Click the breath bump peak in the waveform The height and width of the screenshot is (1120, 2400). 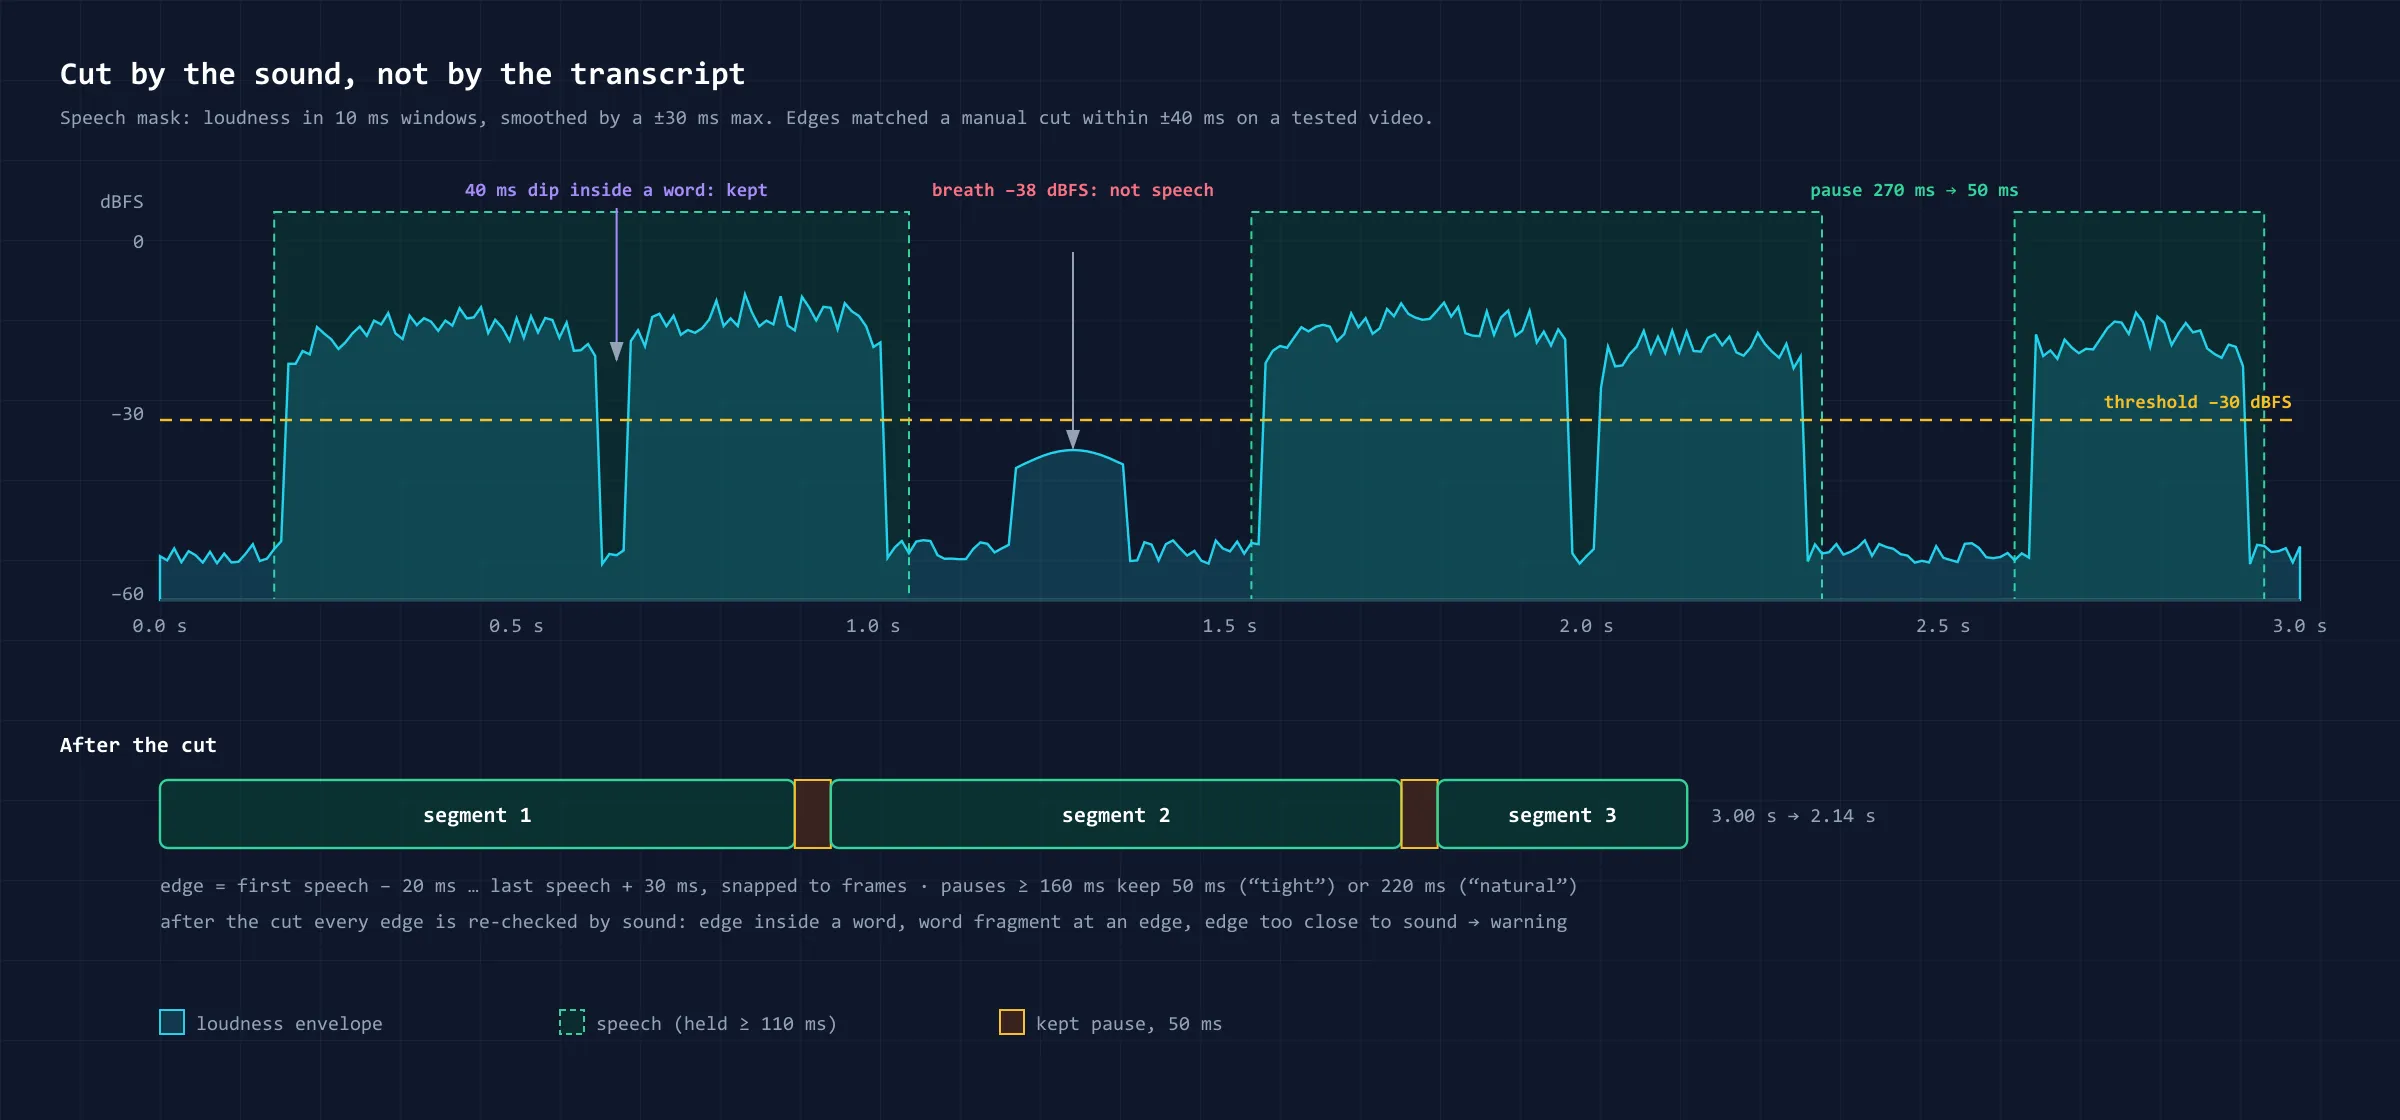tap(1073, 451)
